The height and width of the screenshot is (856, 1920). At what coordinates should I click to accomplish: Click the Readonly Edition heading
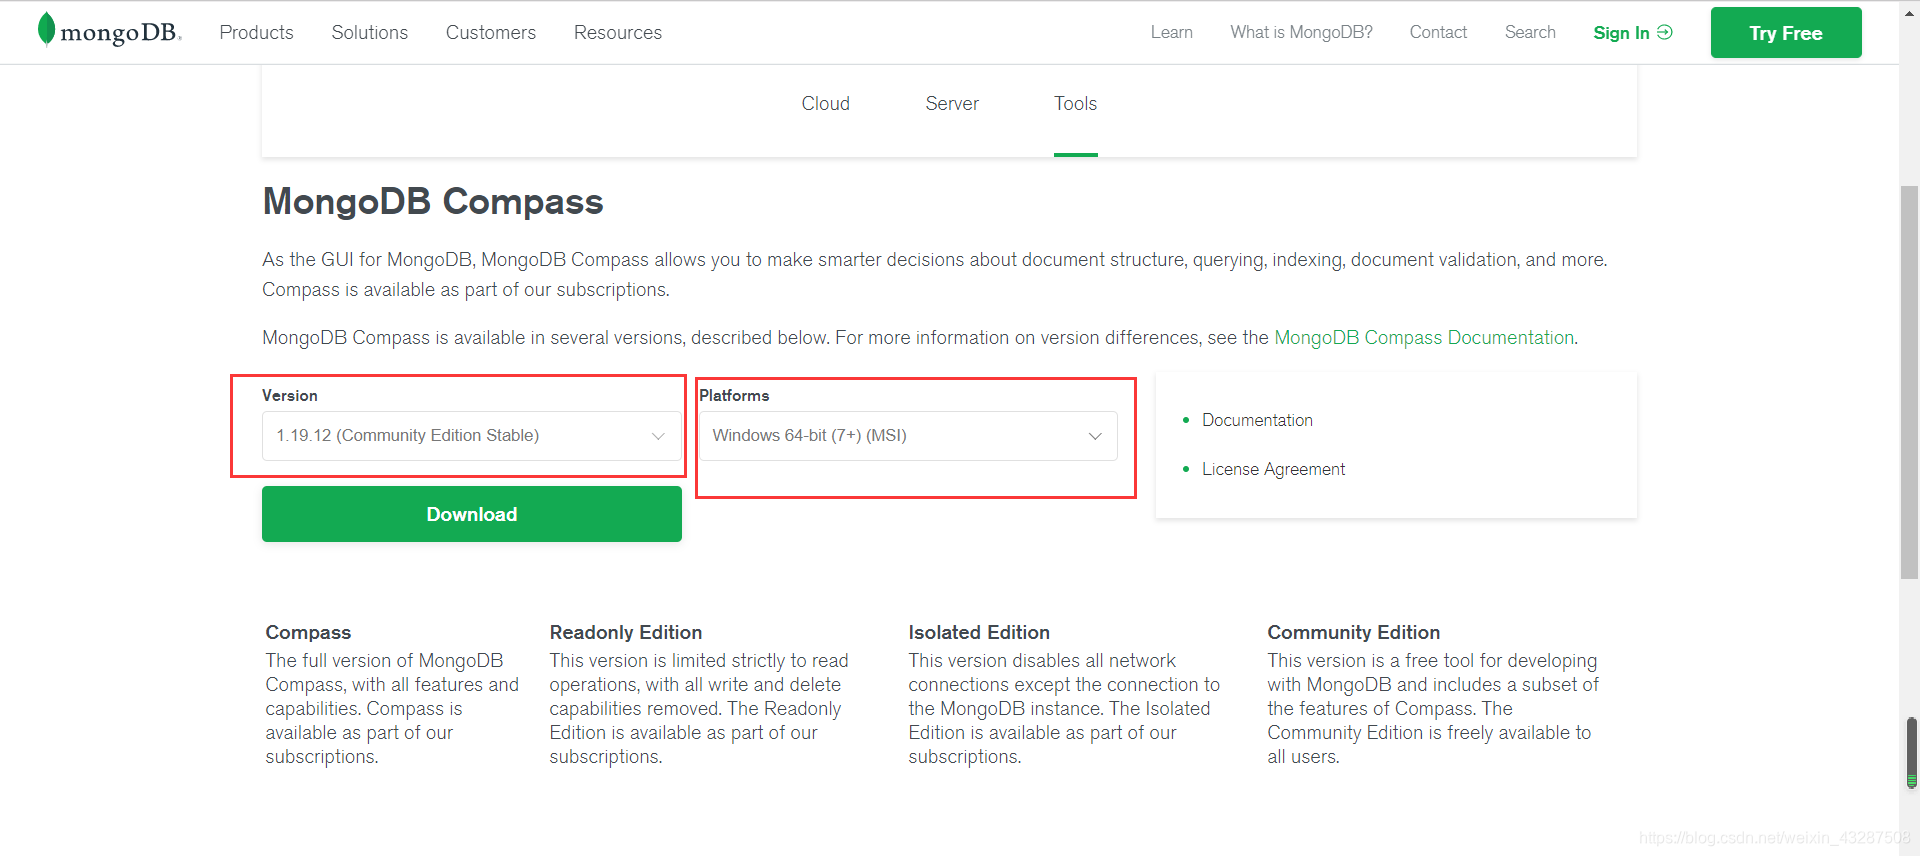click(625, 632)
